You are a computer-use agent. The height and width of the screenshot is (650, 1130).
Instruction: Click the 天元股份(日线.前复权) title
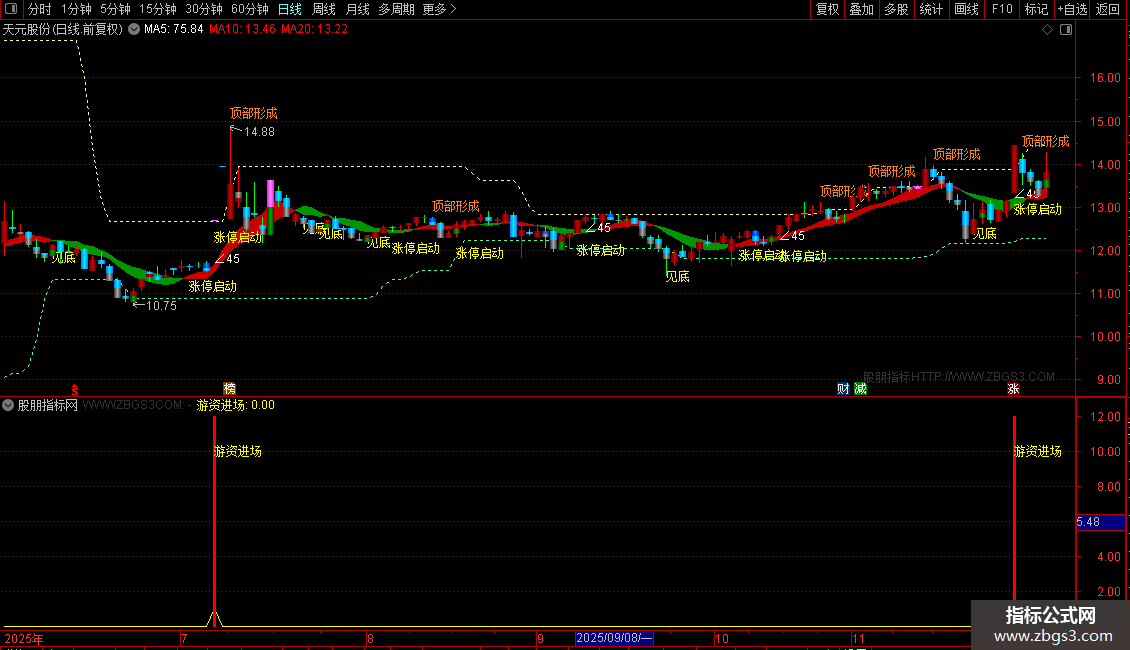coord(63,30)
